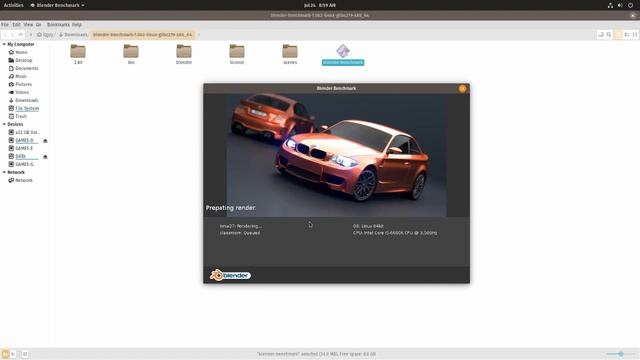Open the 2.80 folder
The width and height of the screenshot is (640, 360).
click(78, 54)
